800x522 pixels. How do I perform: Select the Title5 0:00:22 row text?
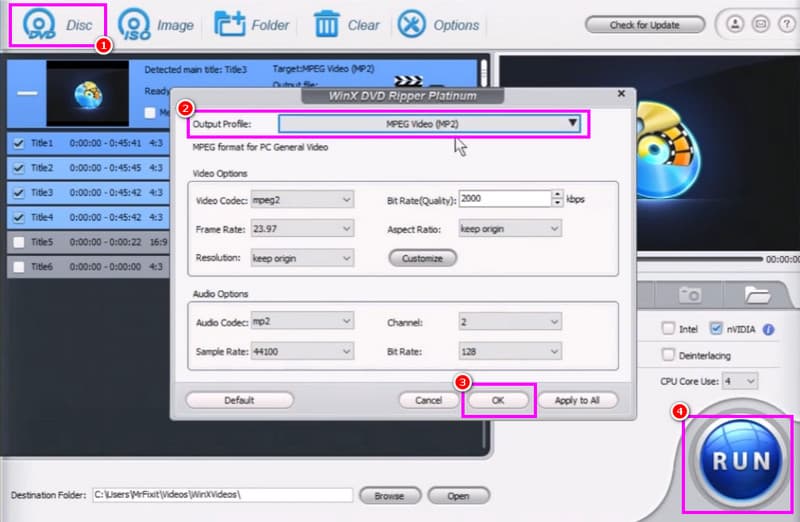(98, 242)
